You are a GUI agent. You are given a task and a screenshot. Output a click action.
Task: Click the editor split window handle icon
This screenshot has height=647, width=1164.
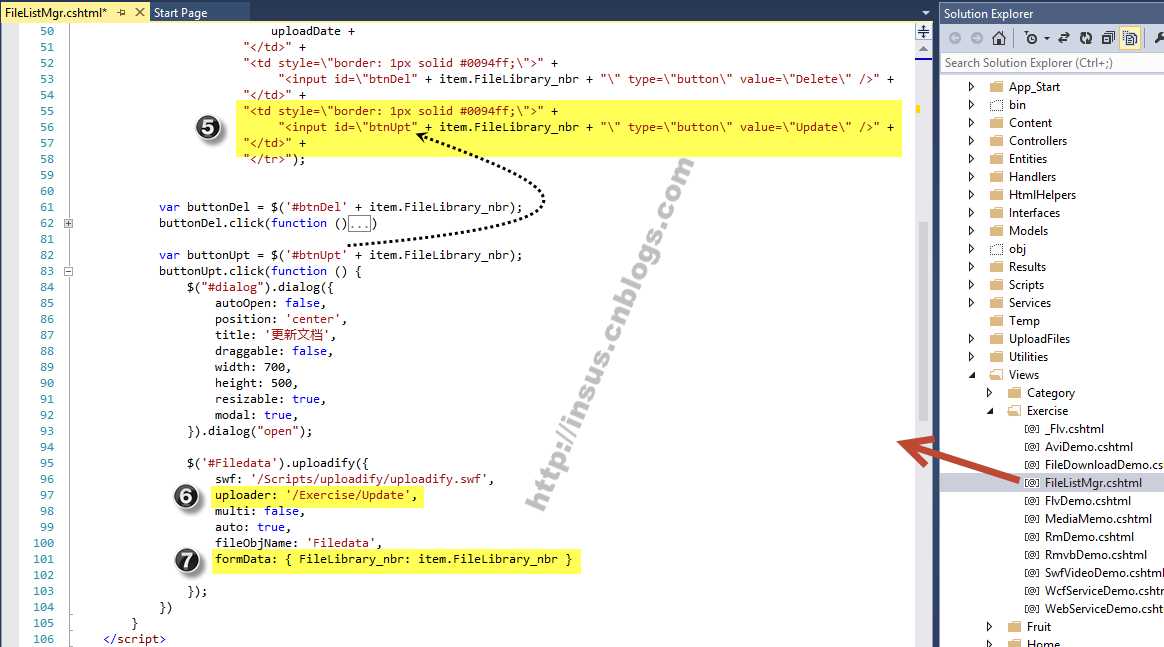(923, 32)
